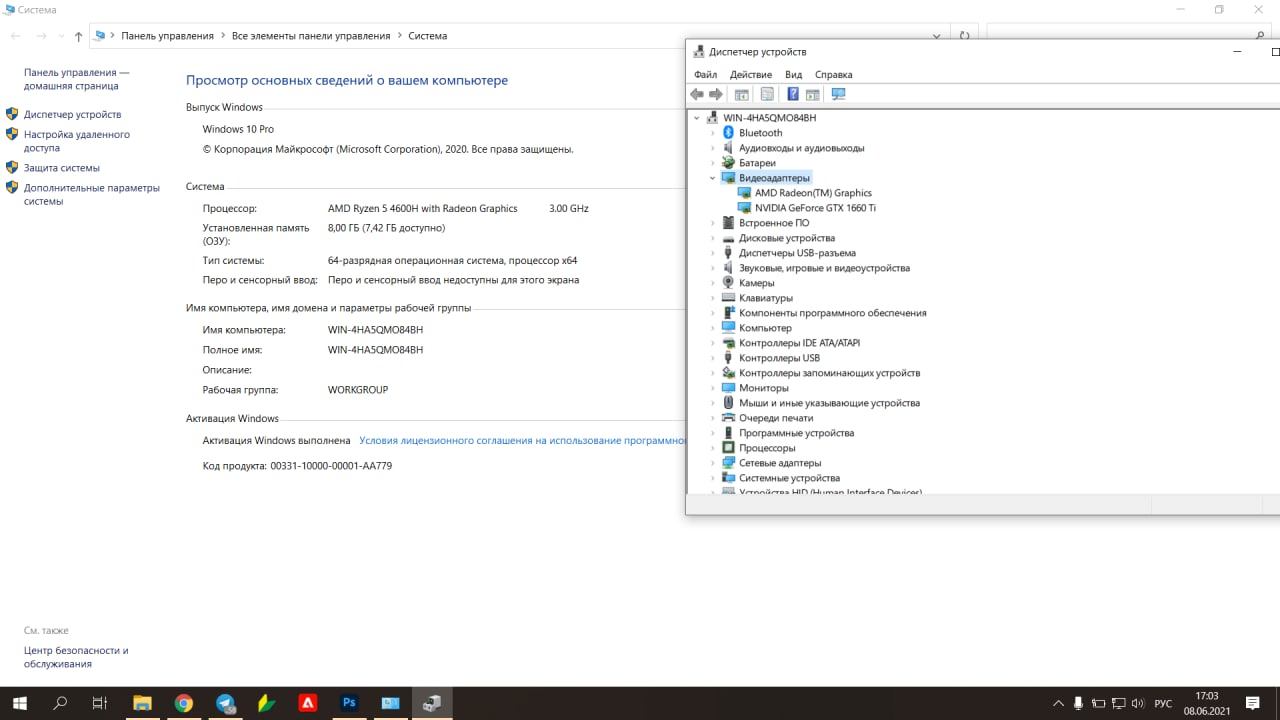The image size is (1280, 720).
Task: Open the Файл menu in Device Manager
Action: click(x=705, y=74)
